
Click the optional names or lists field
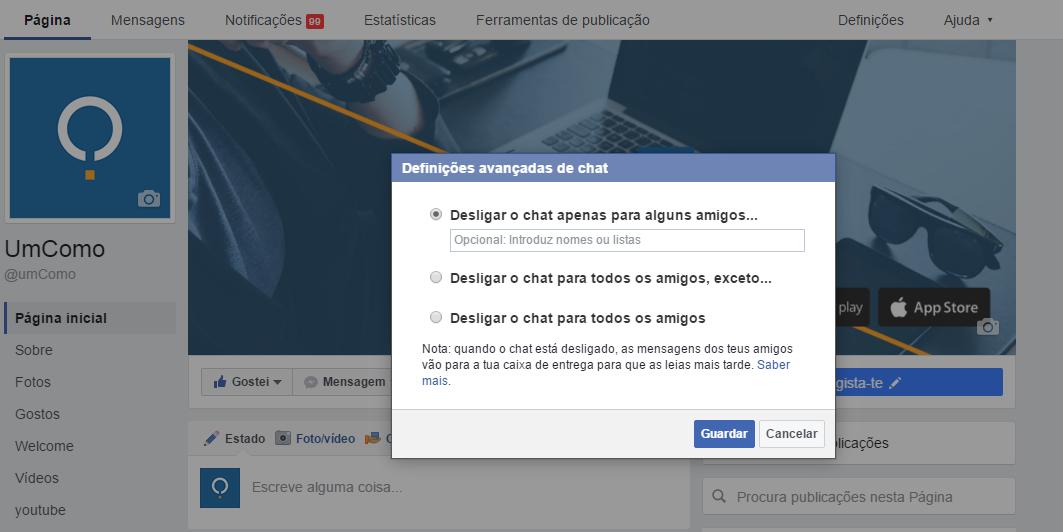[x=627, y=240]
